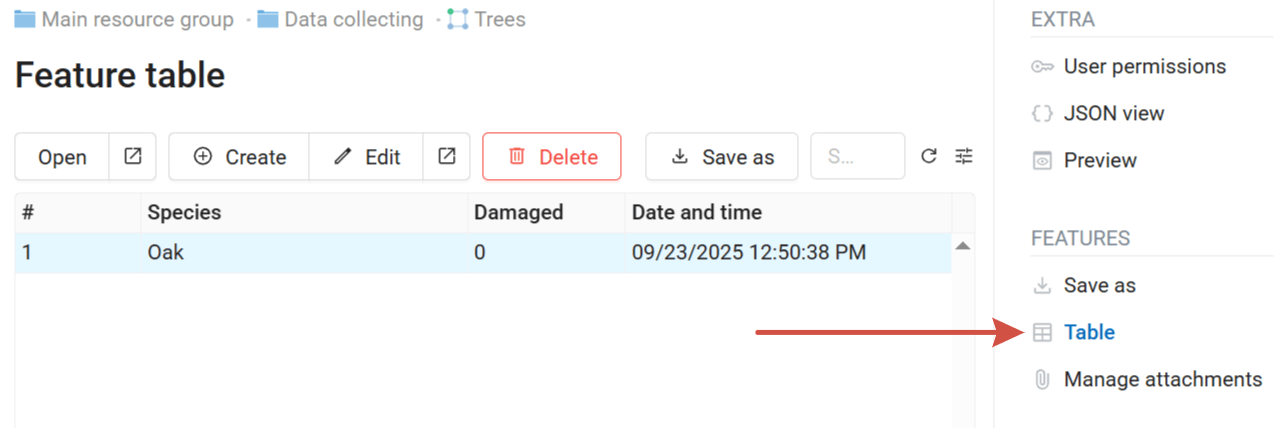Click the Manage attachments paperclip icon
The image size is (1283, 428).
click(x=1042, y=380)
